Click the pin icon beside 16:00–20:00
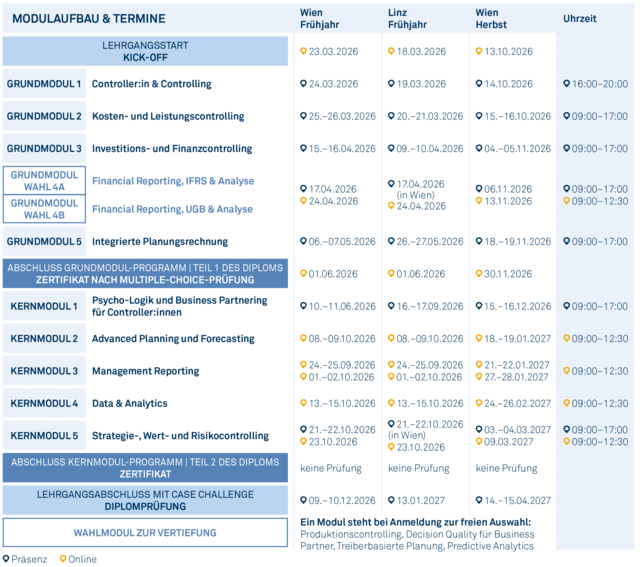The height and width of the screenshot is (567, 640). coord(566,84)
